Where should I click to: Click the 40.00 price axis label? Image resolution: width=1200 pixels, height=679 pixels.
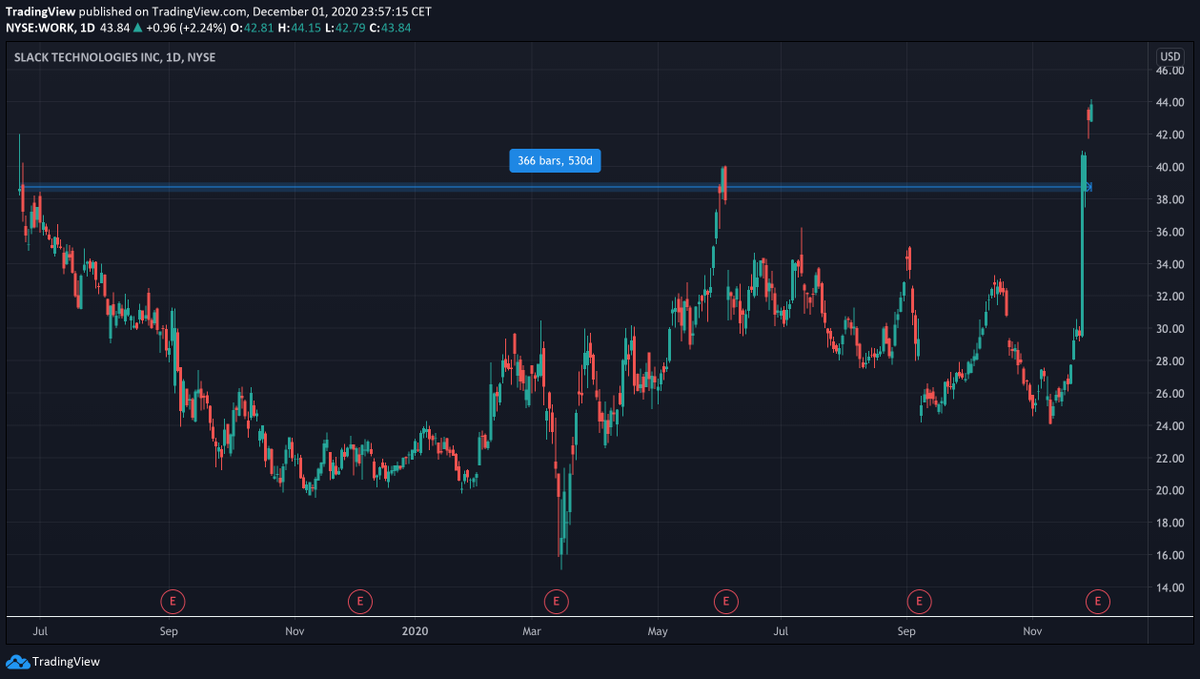coord(1170,167)
